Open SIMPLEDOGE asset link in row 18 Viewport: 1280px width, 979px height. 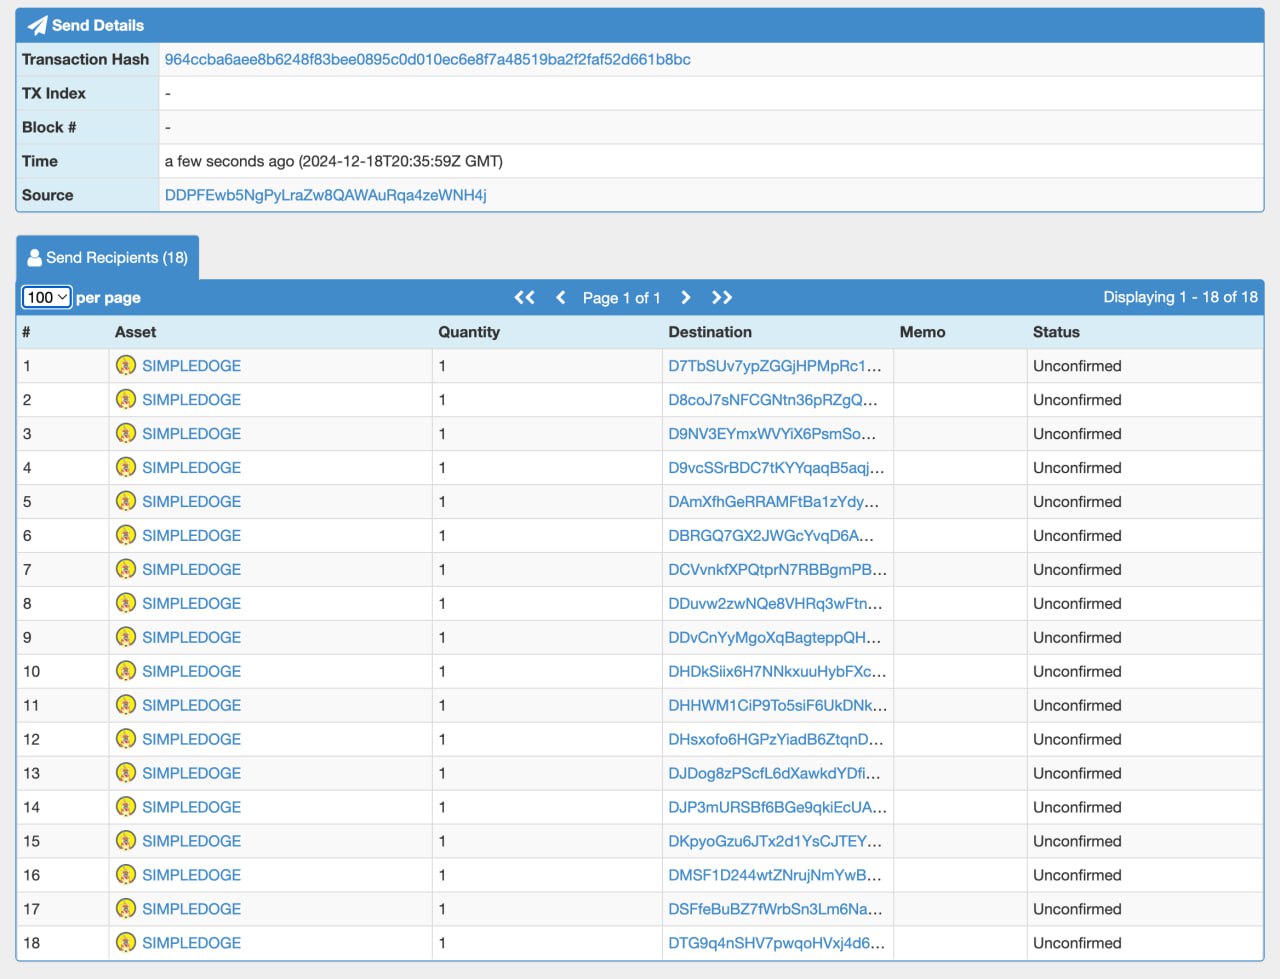[x=191, y=943]
